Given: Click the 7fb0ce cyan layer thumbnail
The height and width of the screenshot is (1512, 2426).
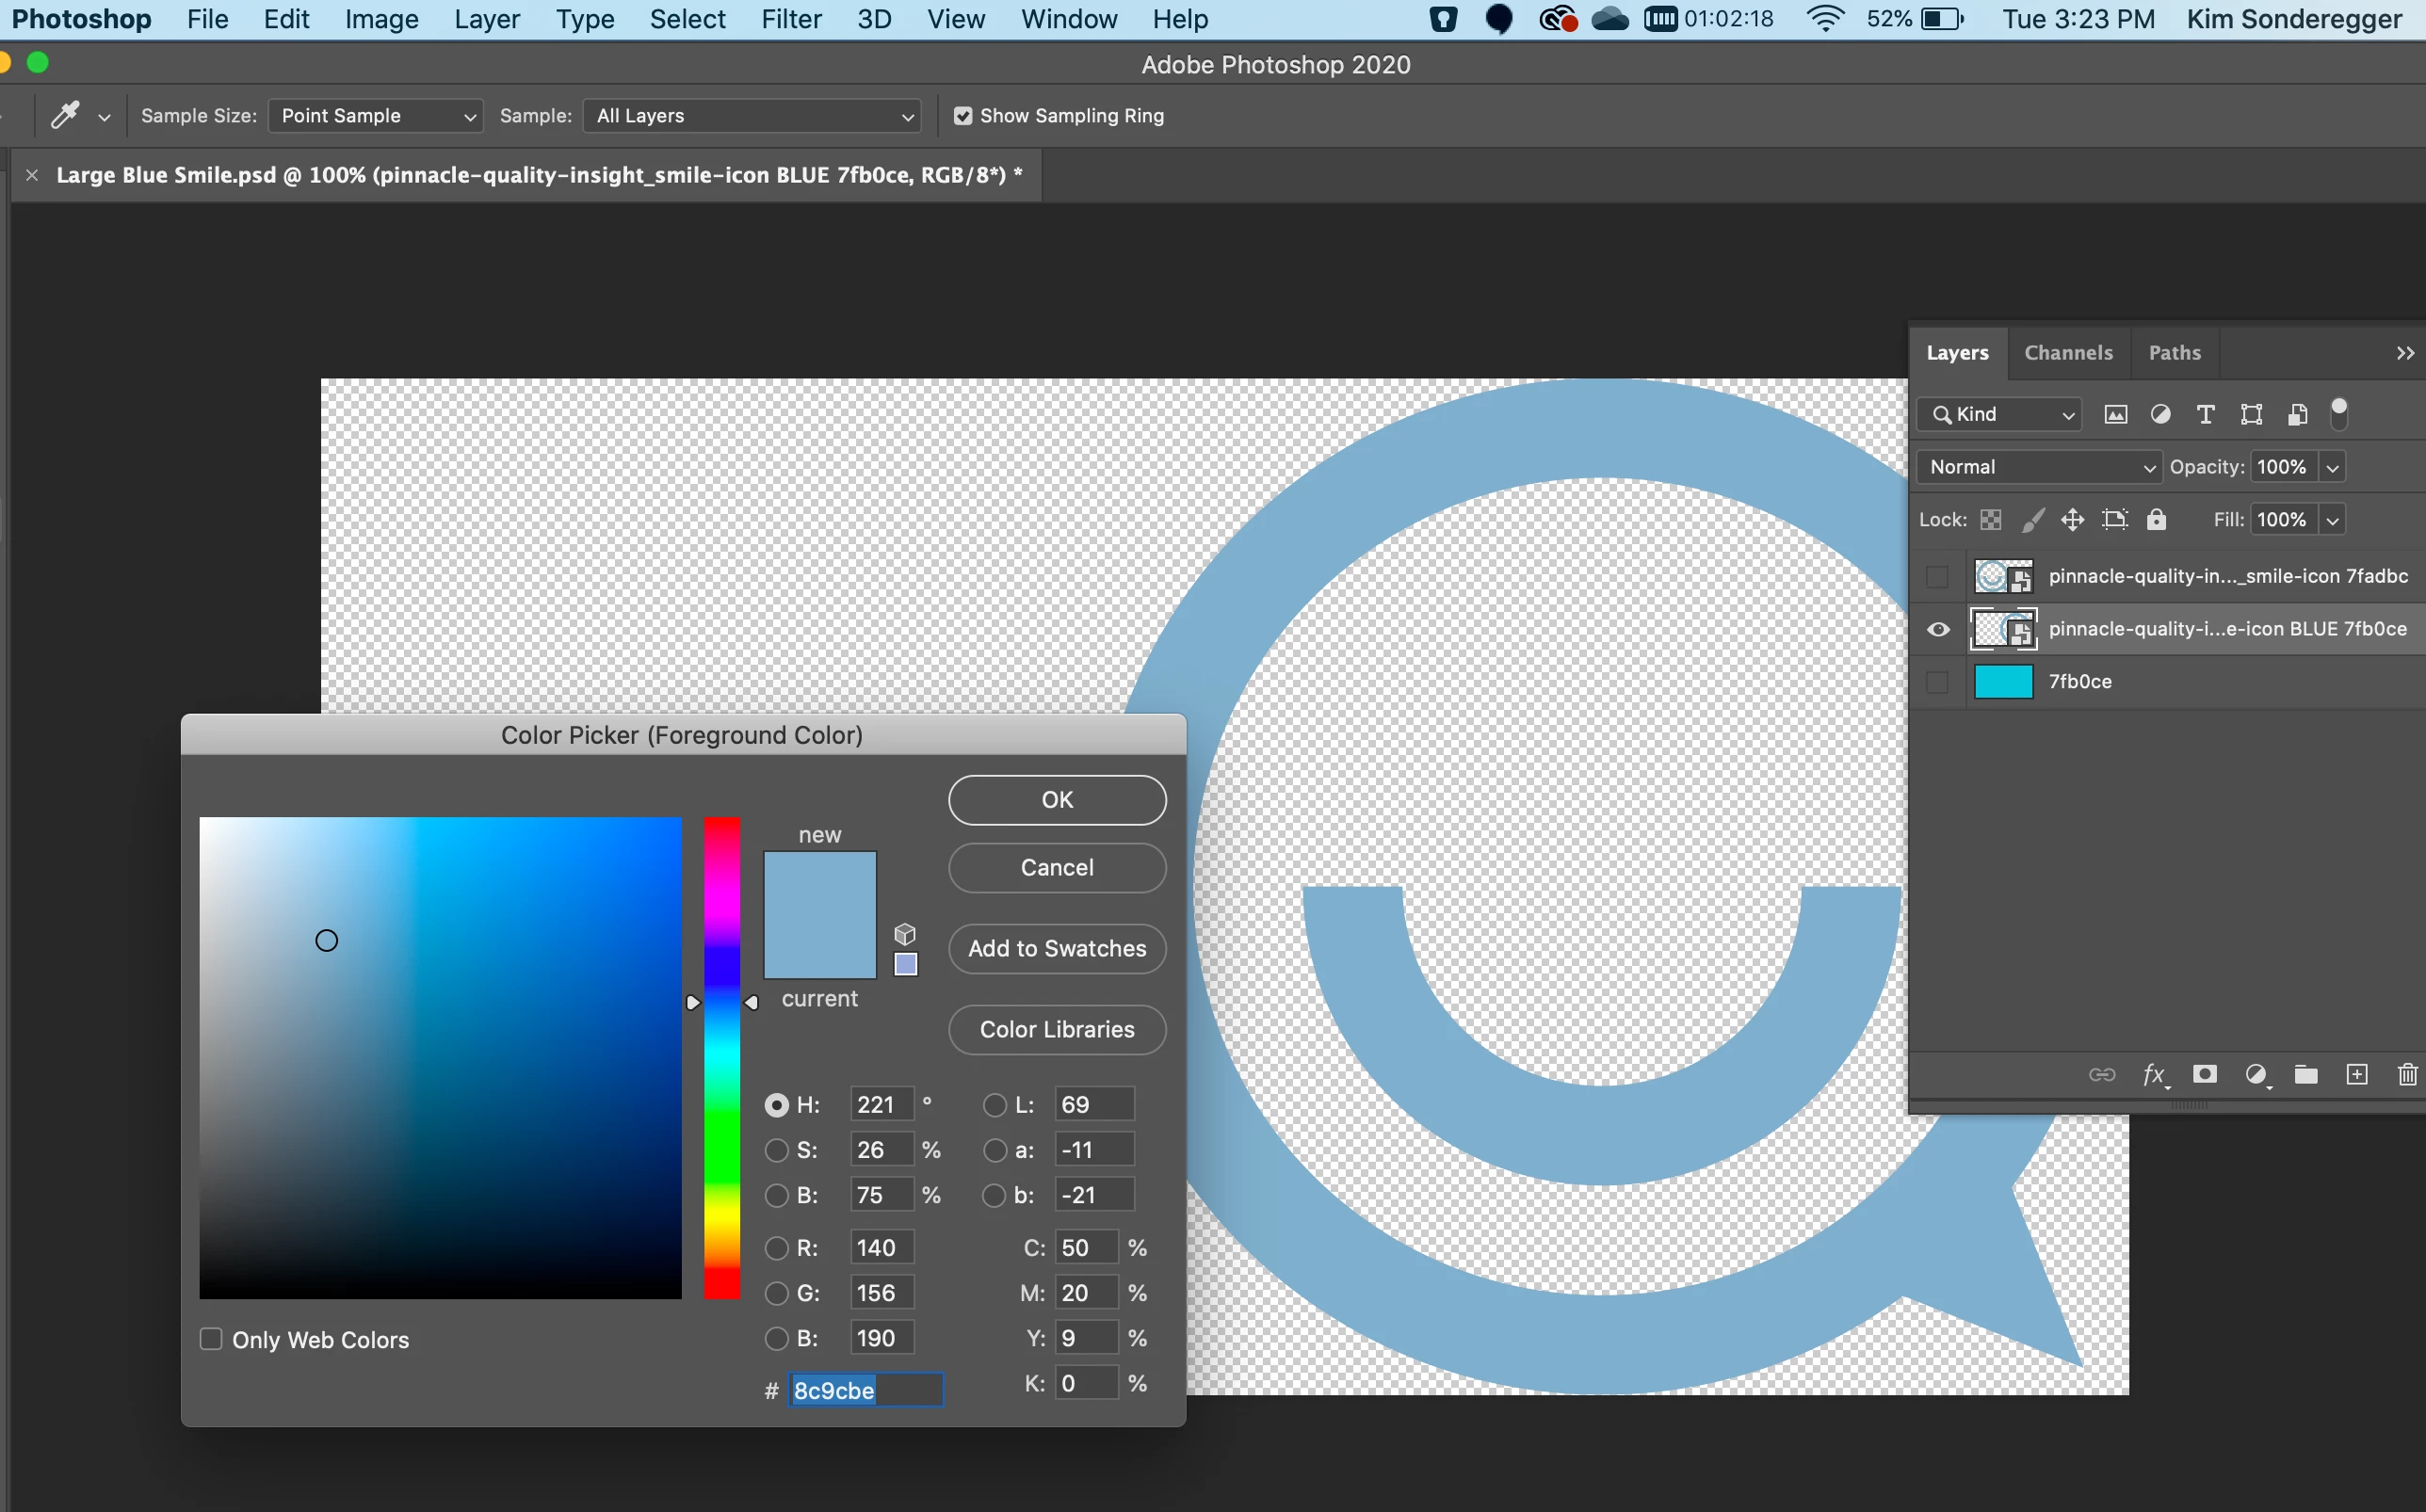Looking at the screenshot, I should click(2003, 682).
